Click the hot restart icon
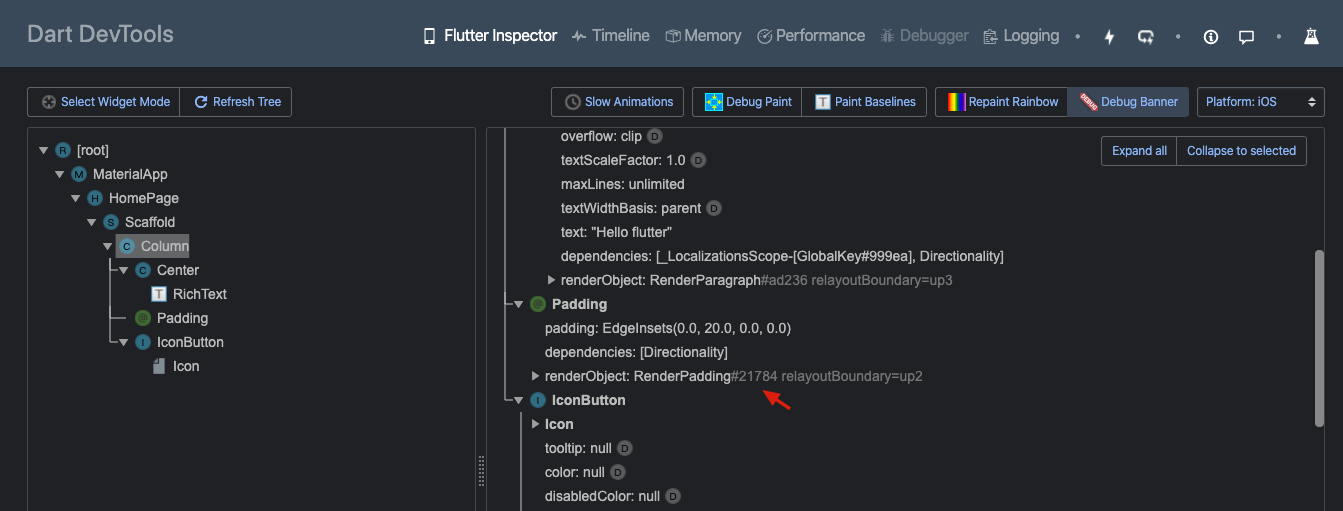 click(x=1145, y=37)
